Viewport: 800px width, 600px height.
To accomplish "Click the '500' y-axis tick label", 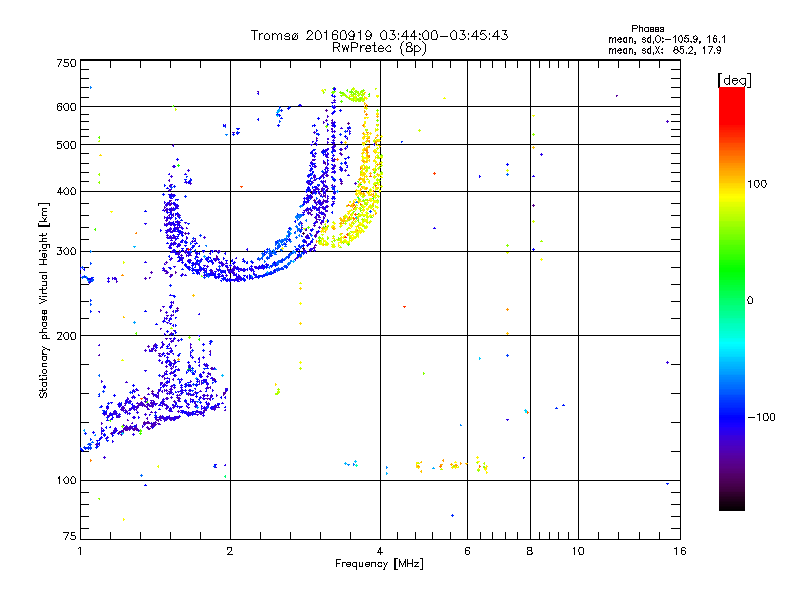I will 66,145.
